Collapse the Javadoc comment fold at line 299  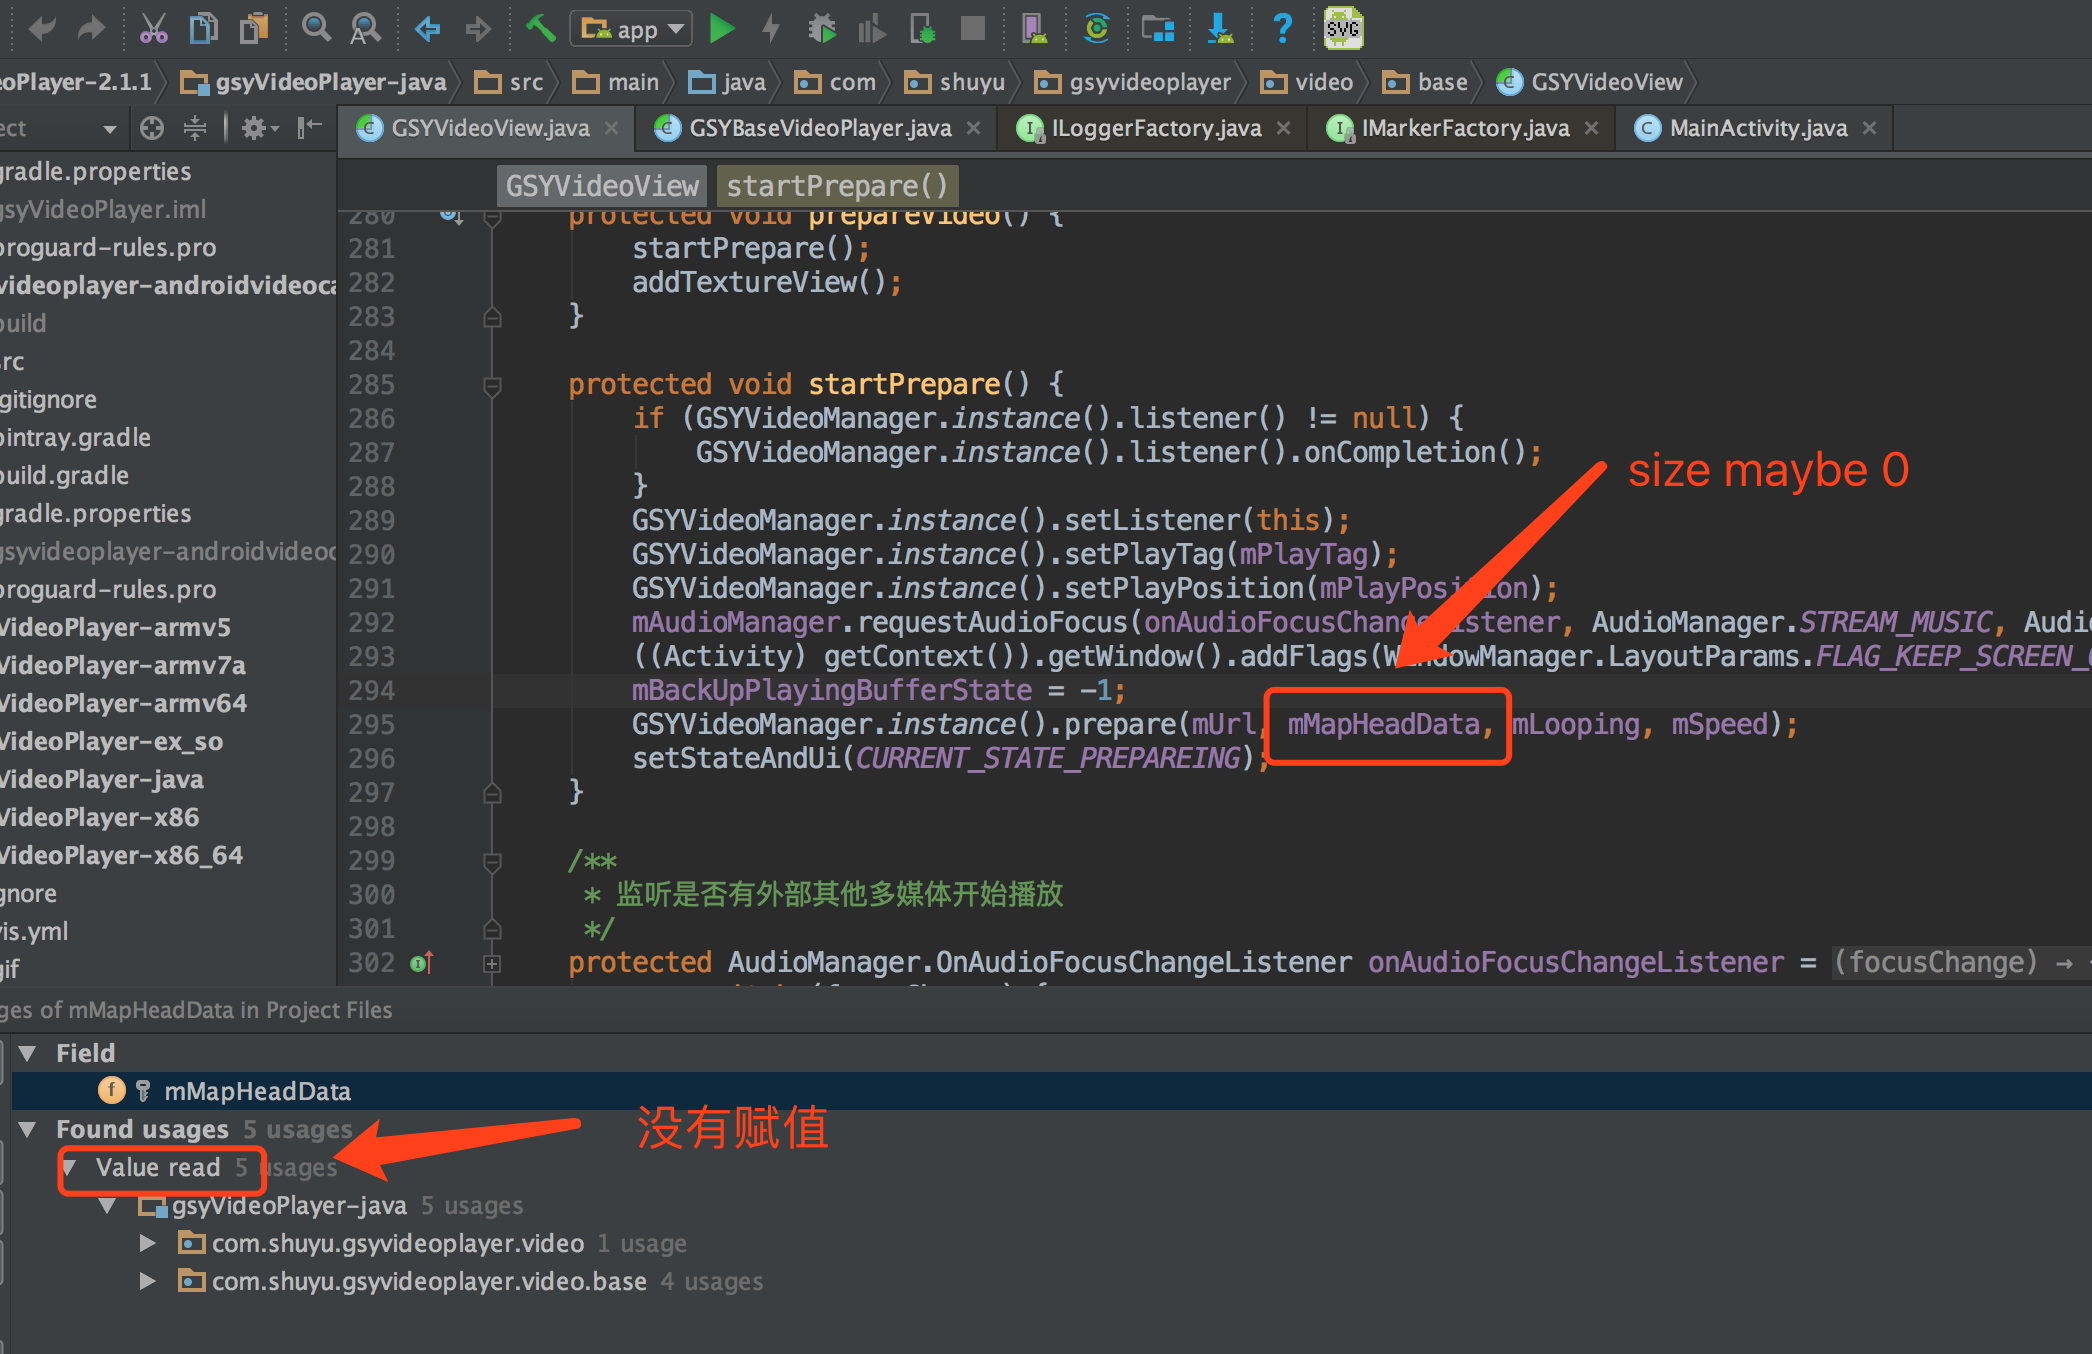tap(492, 861)
